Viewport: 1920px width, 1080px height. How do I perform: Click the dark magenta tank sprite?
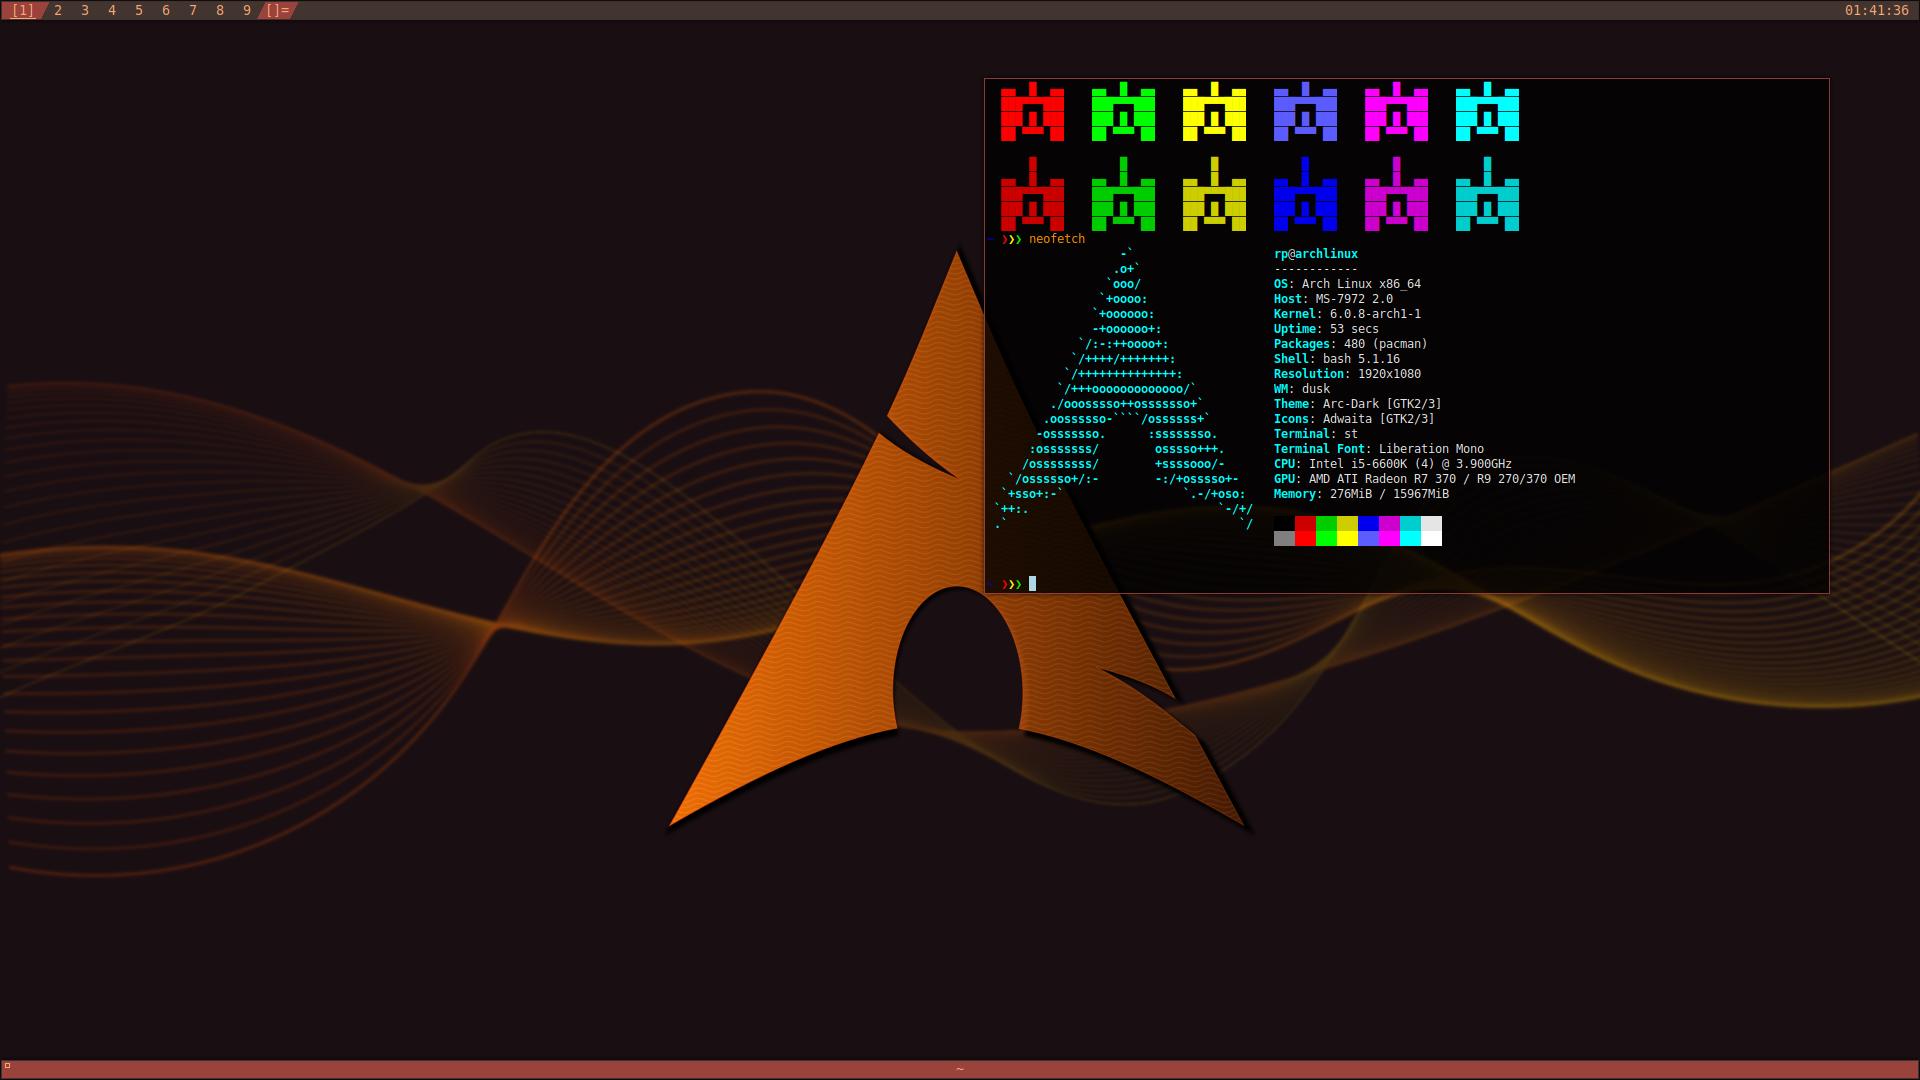tap(1397, 194)
